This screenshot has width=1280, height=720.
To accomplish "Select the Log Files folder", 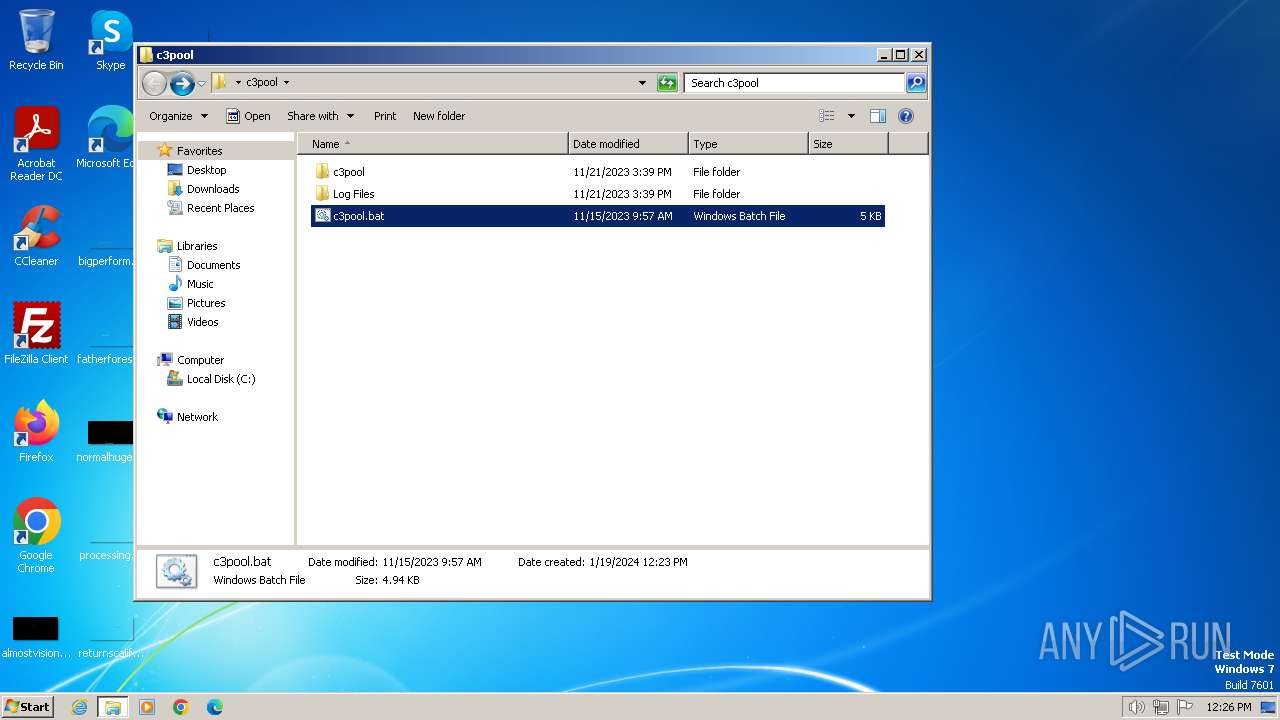I will pos(597,194).
